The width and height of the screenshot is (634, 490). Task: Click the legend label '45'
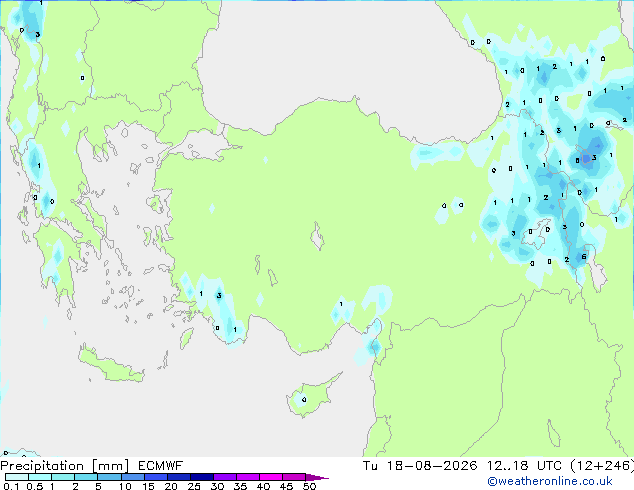(286, 486)
